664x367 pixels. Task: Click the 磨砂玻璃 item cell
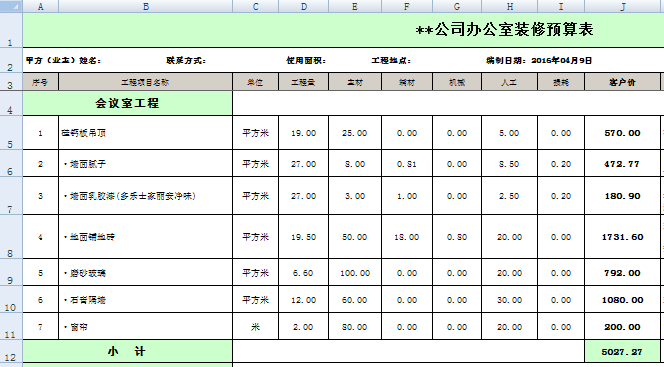(146, 273)
